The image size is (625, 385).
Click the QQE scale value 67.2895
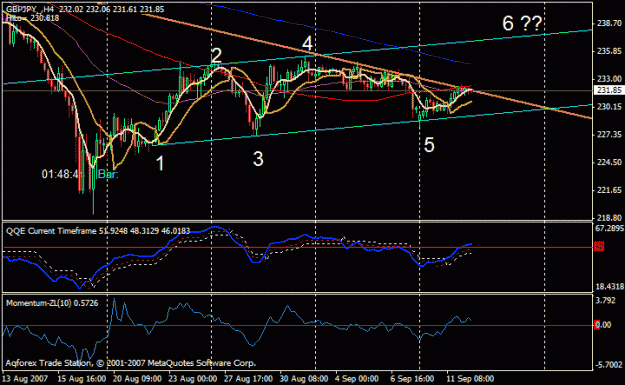tap(609, 228)
